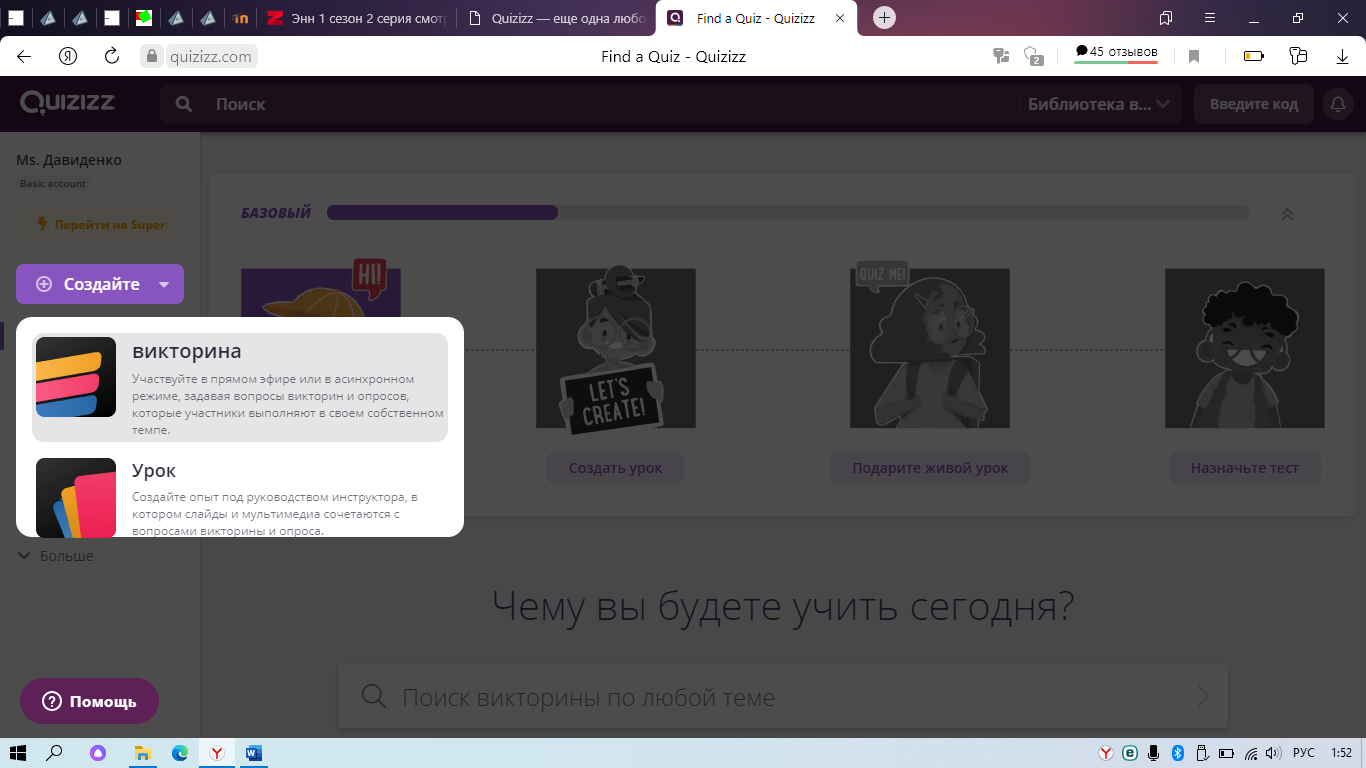Image resolution: width=1366 pixels, height=768 pixels.
Task: Click the padlock site security icon
Action: (x=152, y=57)
